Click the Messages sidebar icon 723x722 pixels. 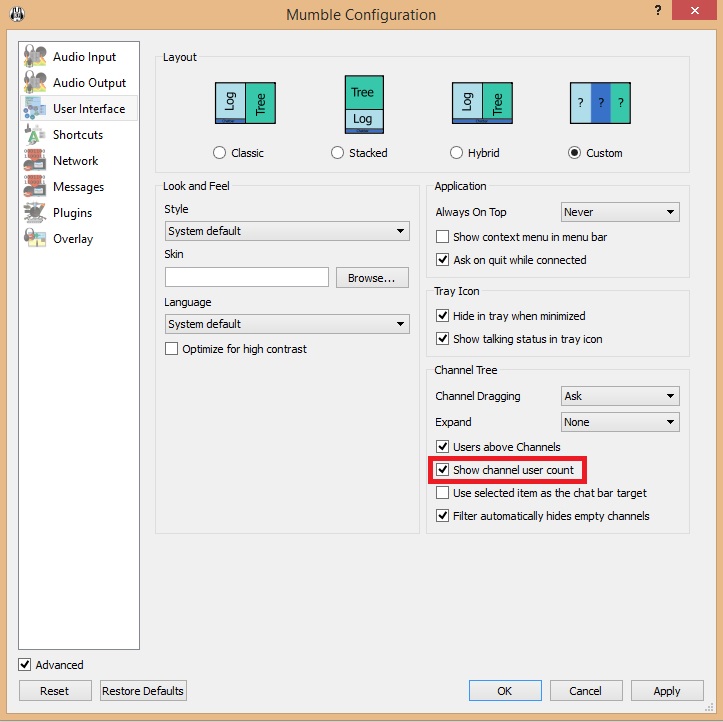click(35, 186)
